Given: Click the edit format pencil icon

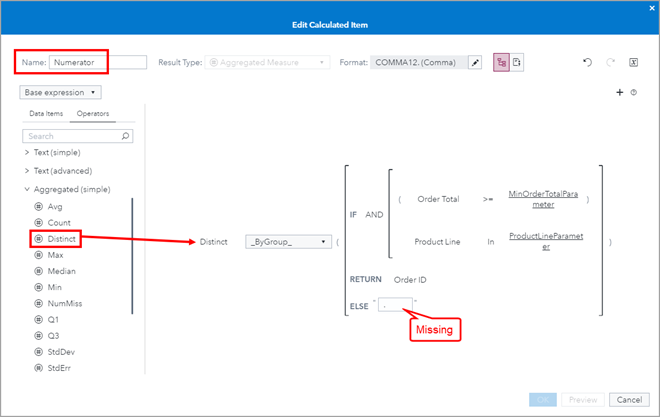Looking at the screenshot, I should 476,62.
